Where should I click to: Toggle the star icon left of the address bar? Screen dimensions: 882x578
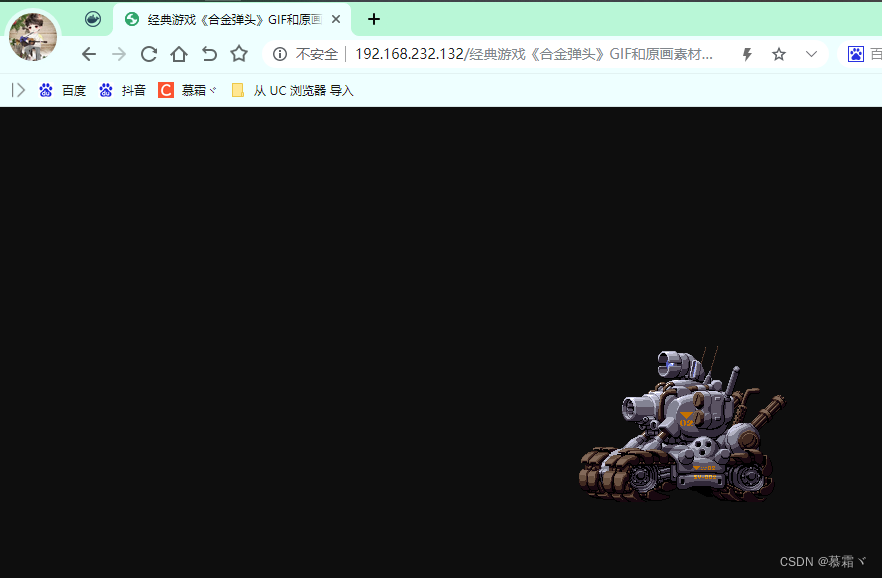pyautogui.click(x=238, y=55)
